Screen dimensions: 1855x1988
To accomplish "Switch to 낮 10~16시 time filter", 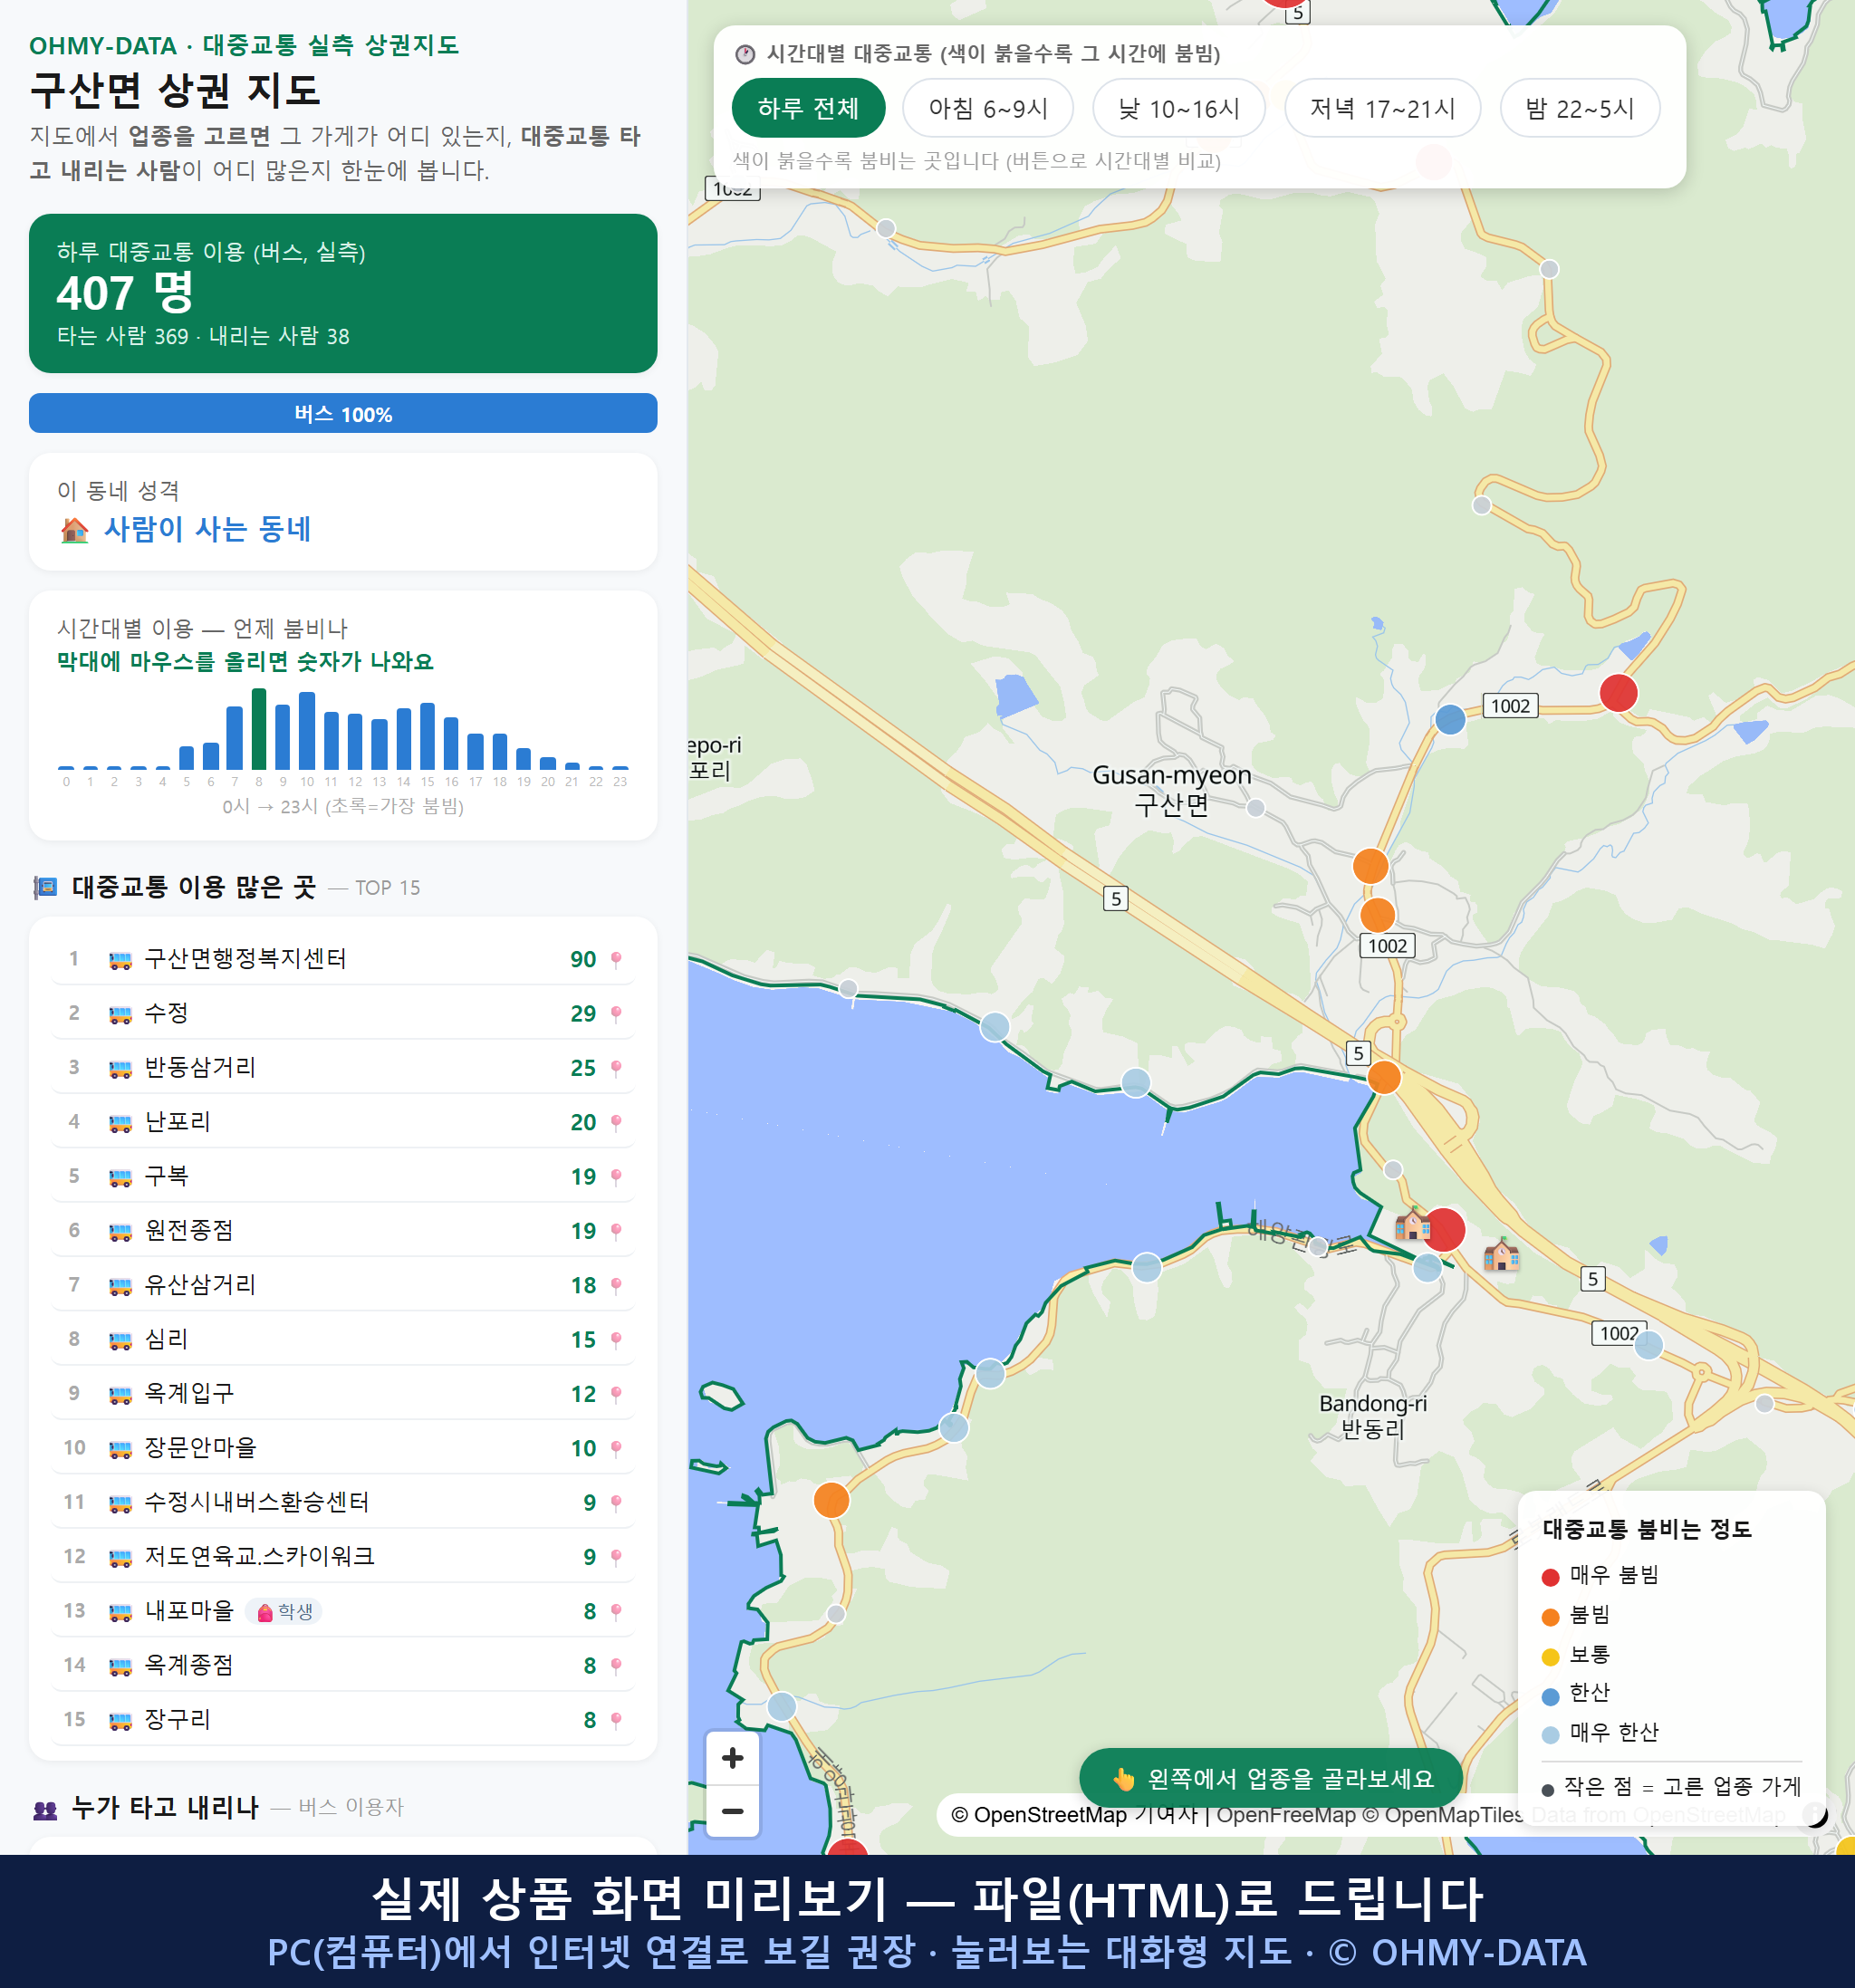I will (x=1178, y=108).
